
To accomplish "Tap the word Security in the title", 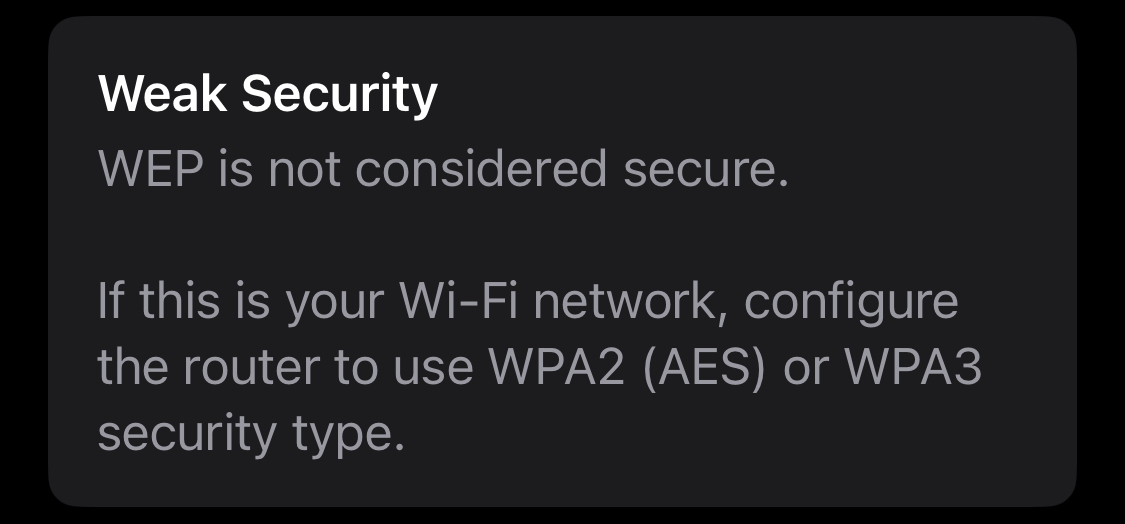I will (x=340, y=95).
